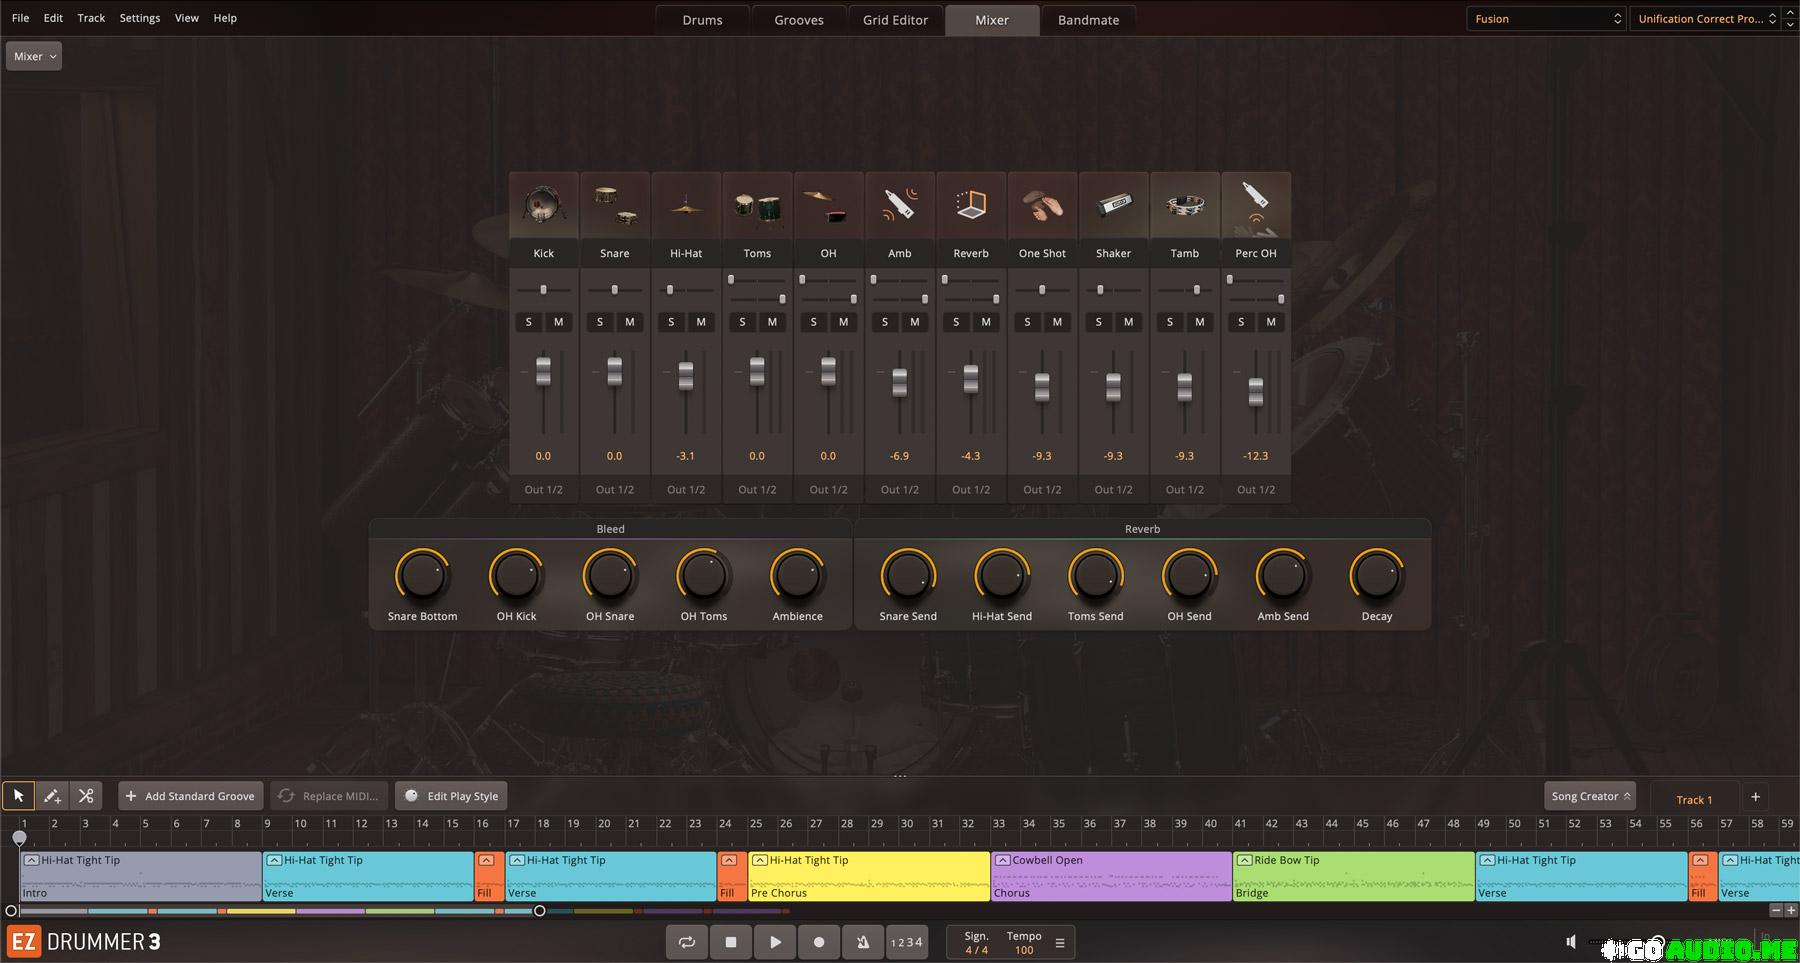Open the Settings menu

(140, 18)
